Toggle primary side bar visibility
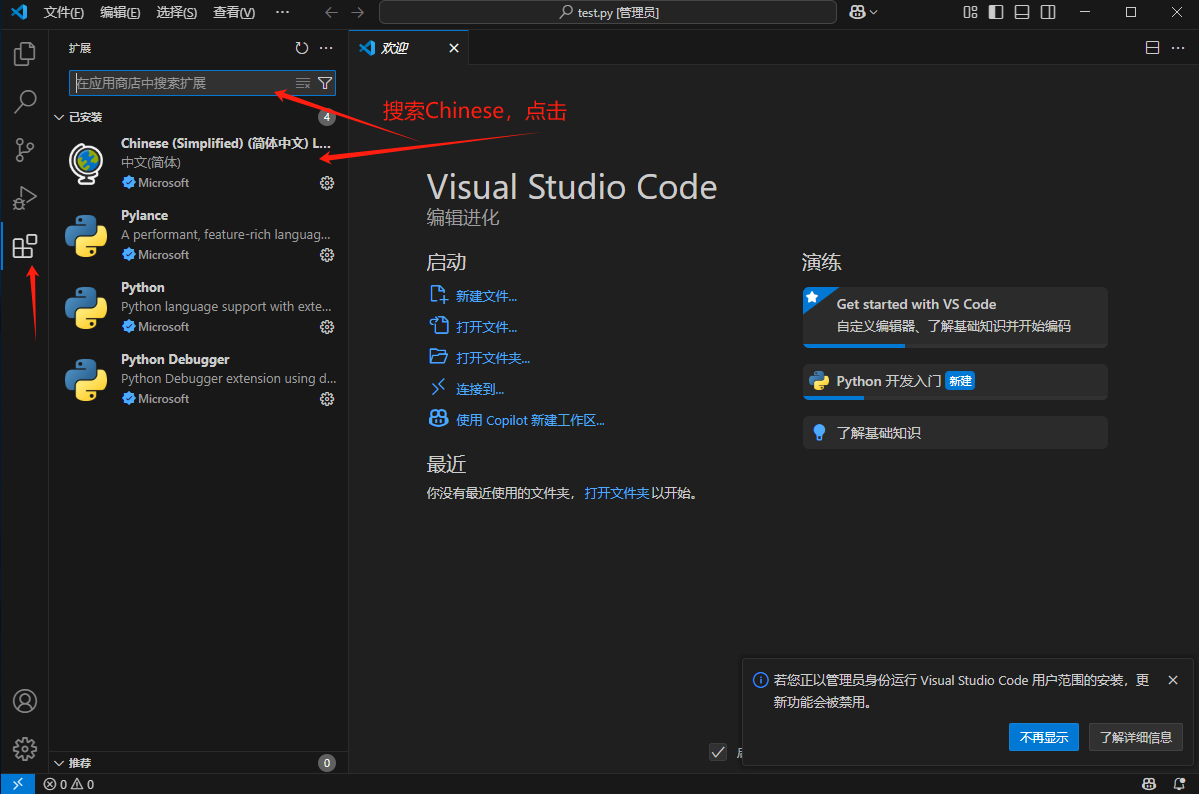1199x794 pixels. pos(996,12)
